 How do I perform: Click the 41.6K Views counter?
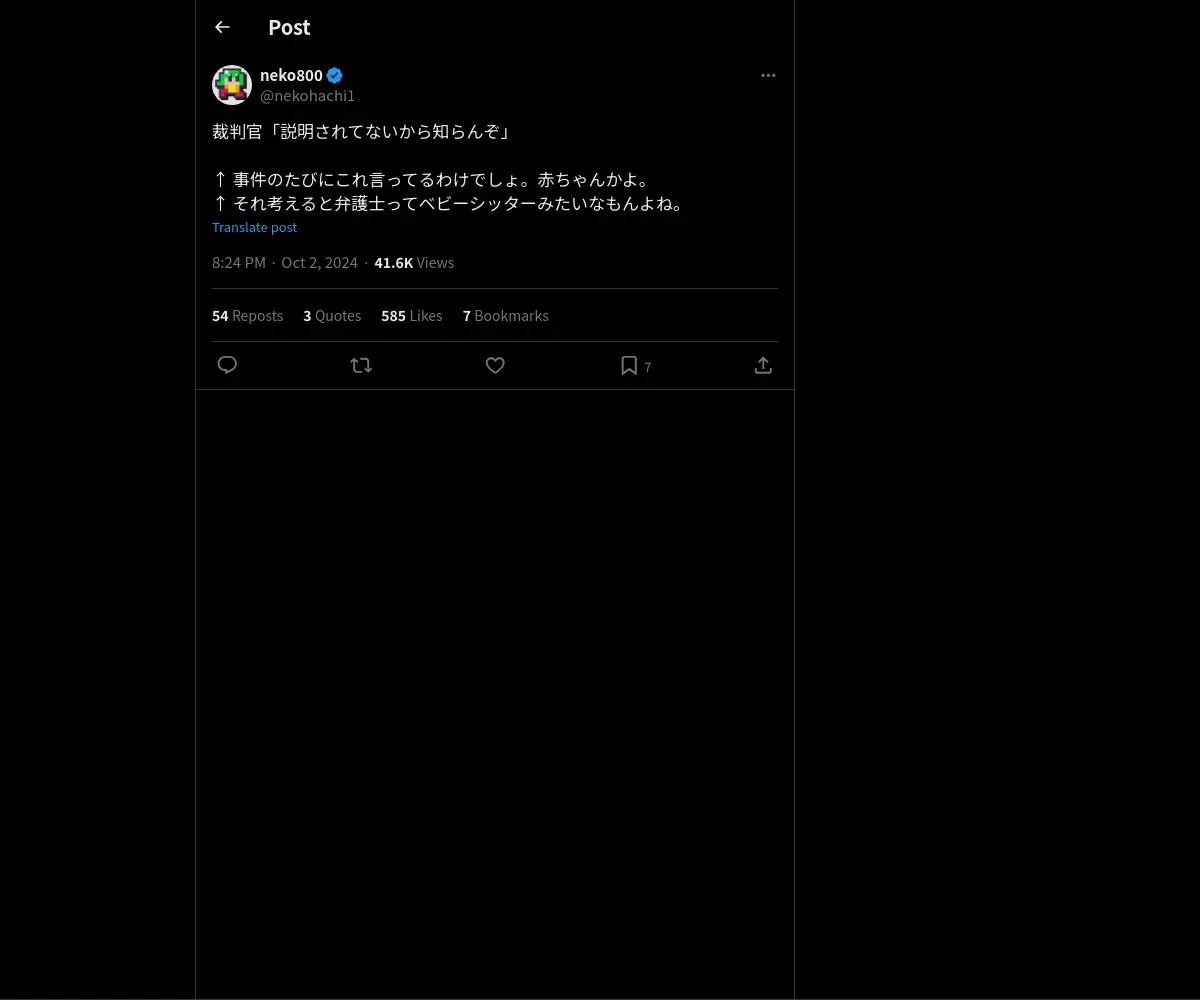pyautogui.click(x=414, y=262)
